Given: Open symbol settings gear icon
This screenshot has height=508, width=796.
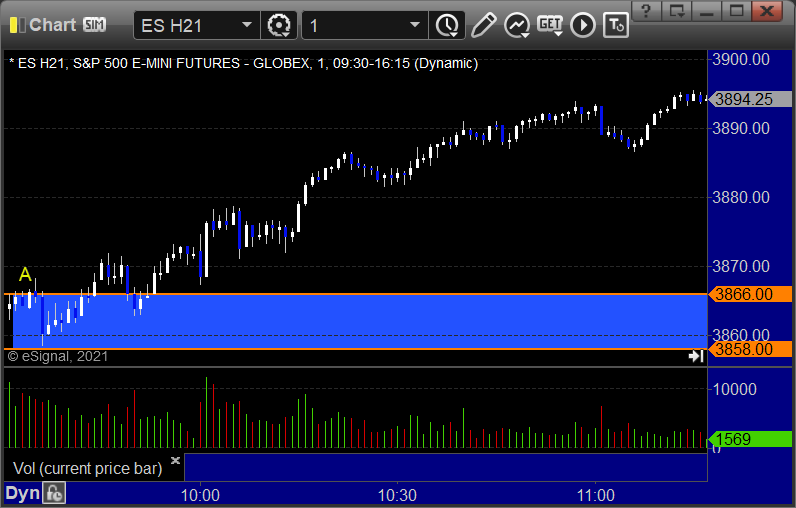Looking at the screenshot, I should click(279, 25).
